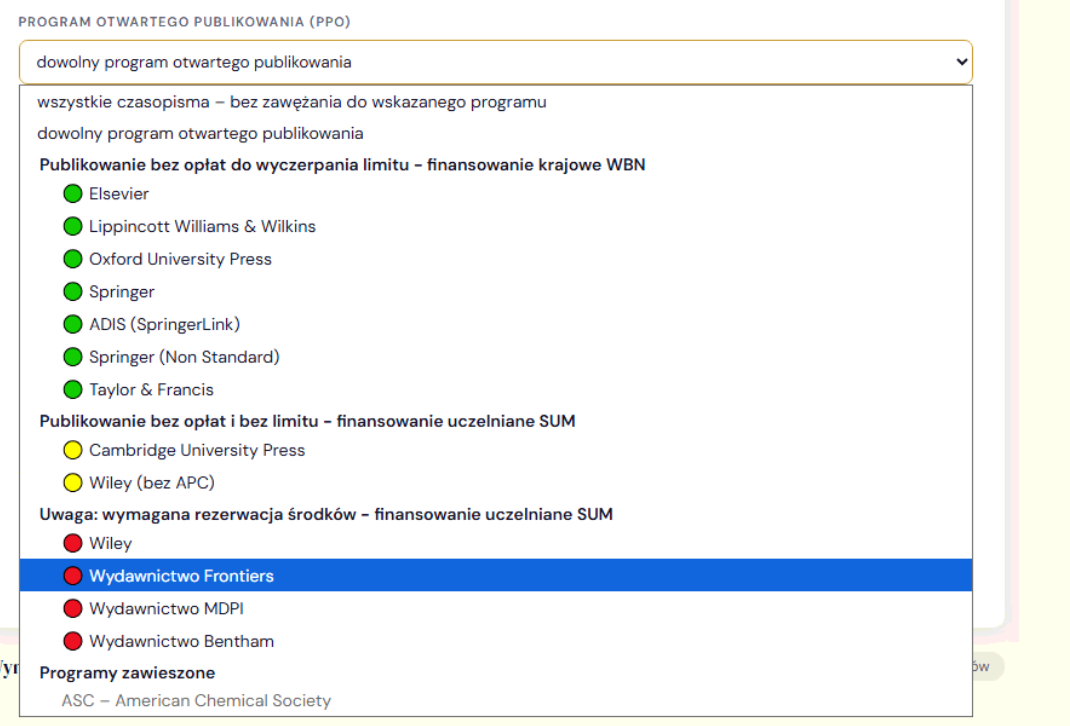Viewport: 1070px width, 726px height.
Task: Choose 'wszystkie czasopisma' option
Action: 496,102
